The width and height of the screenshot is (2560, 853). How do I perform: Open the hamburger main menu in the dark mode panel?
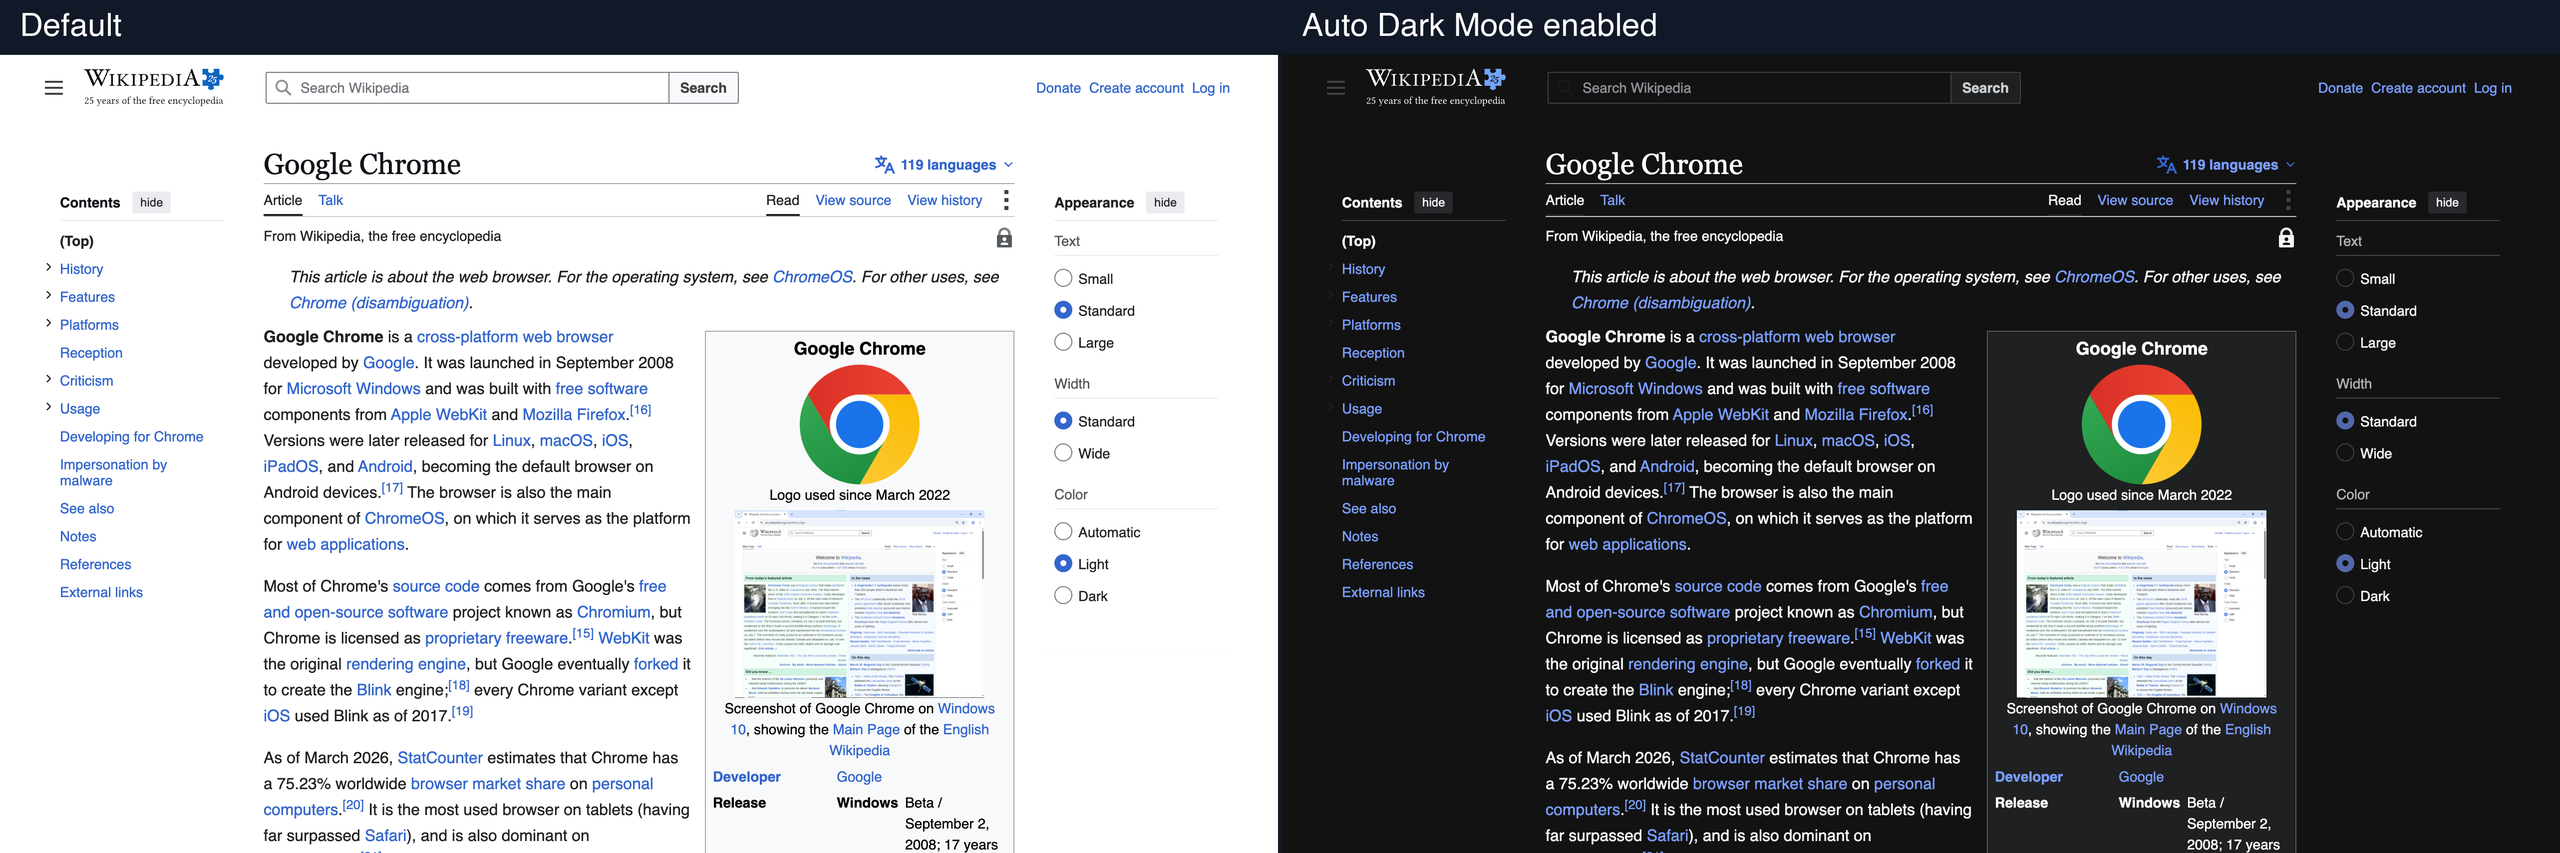1336,88
